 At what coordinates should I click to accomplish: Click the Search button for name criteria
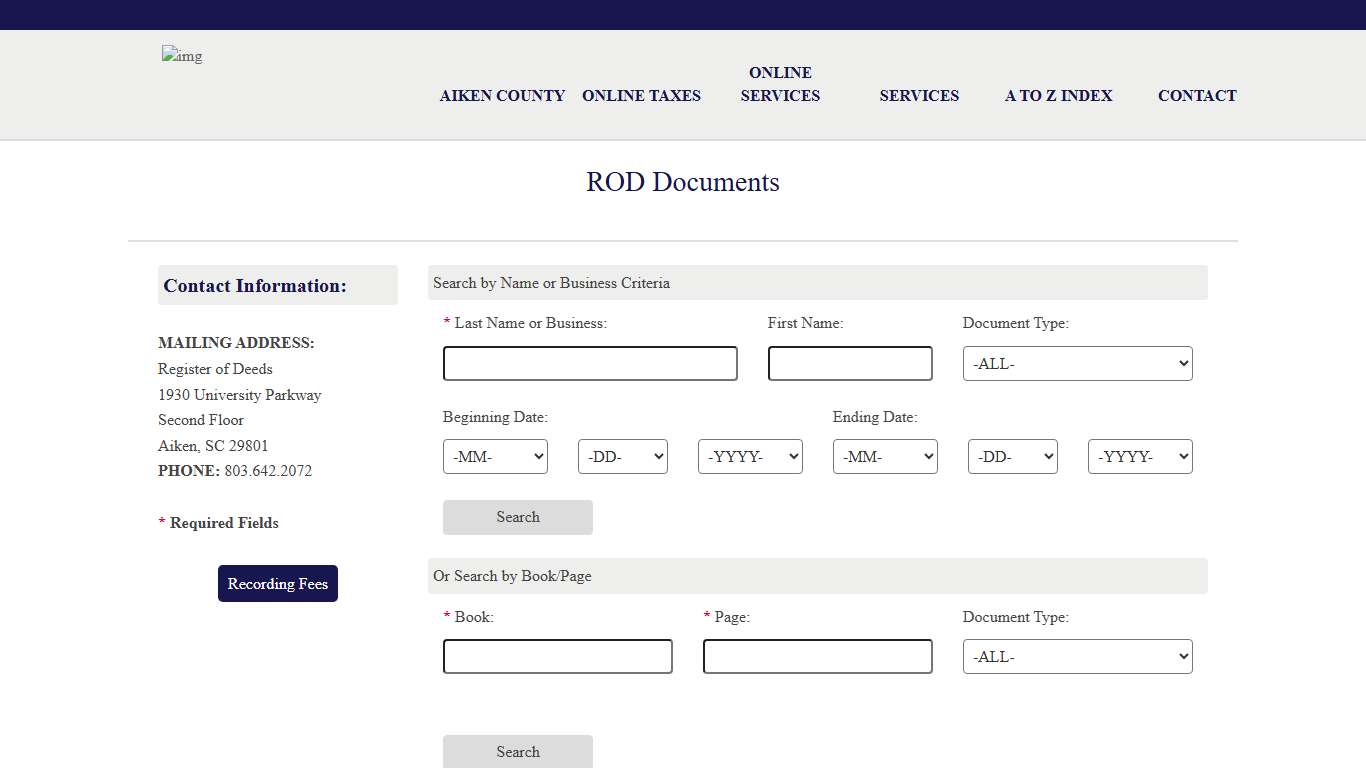coord(517,517)
